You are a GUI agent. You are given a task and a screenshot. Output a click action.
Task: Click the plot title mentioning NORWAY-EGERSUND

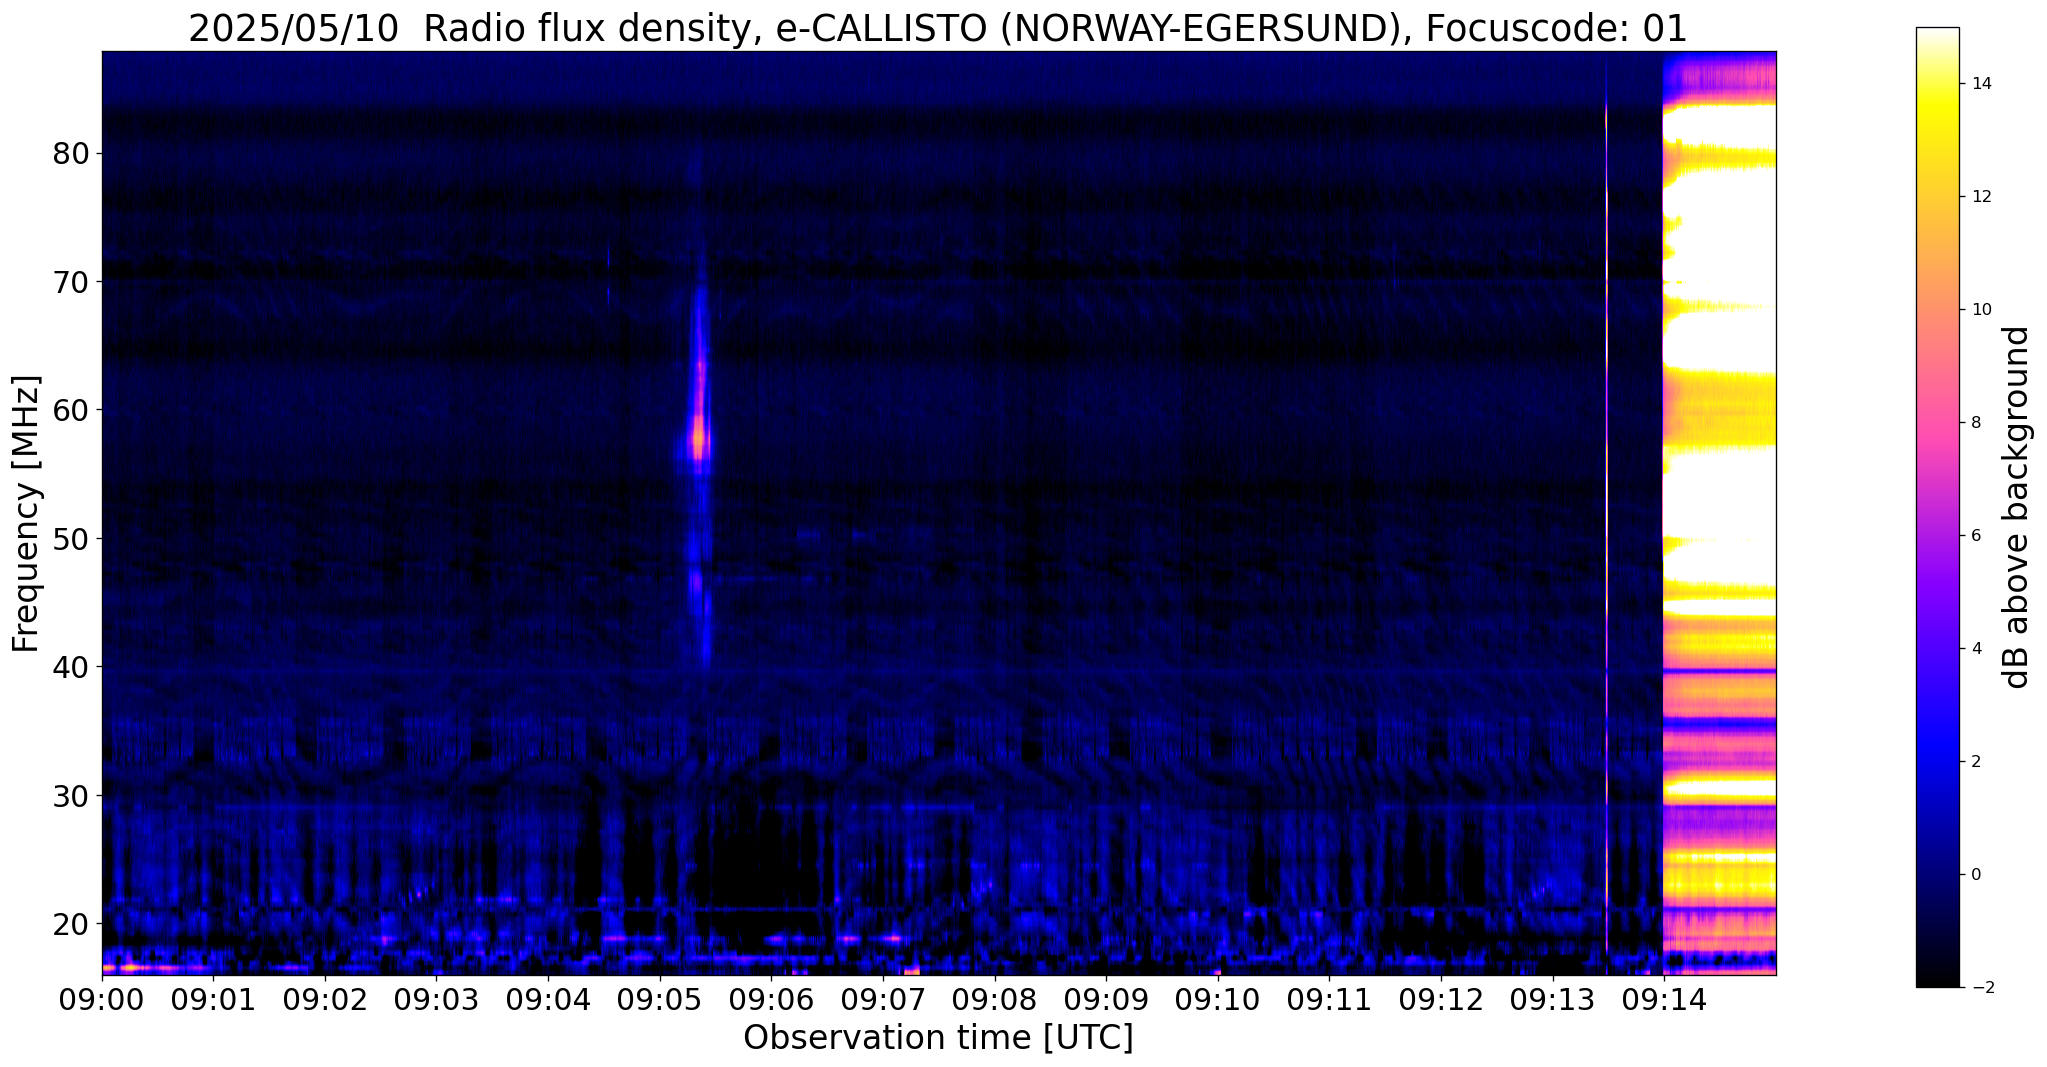coord(937,28)
